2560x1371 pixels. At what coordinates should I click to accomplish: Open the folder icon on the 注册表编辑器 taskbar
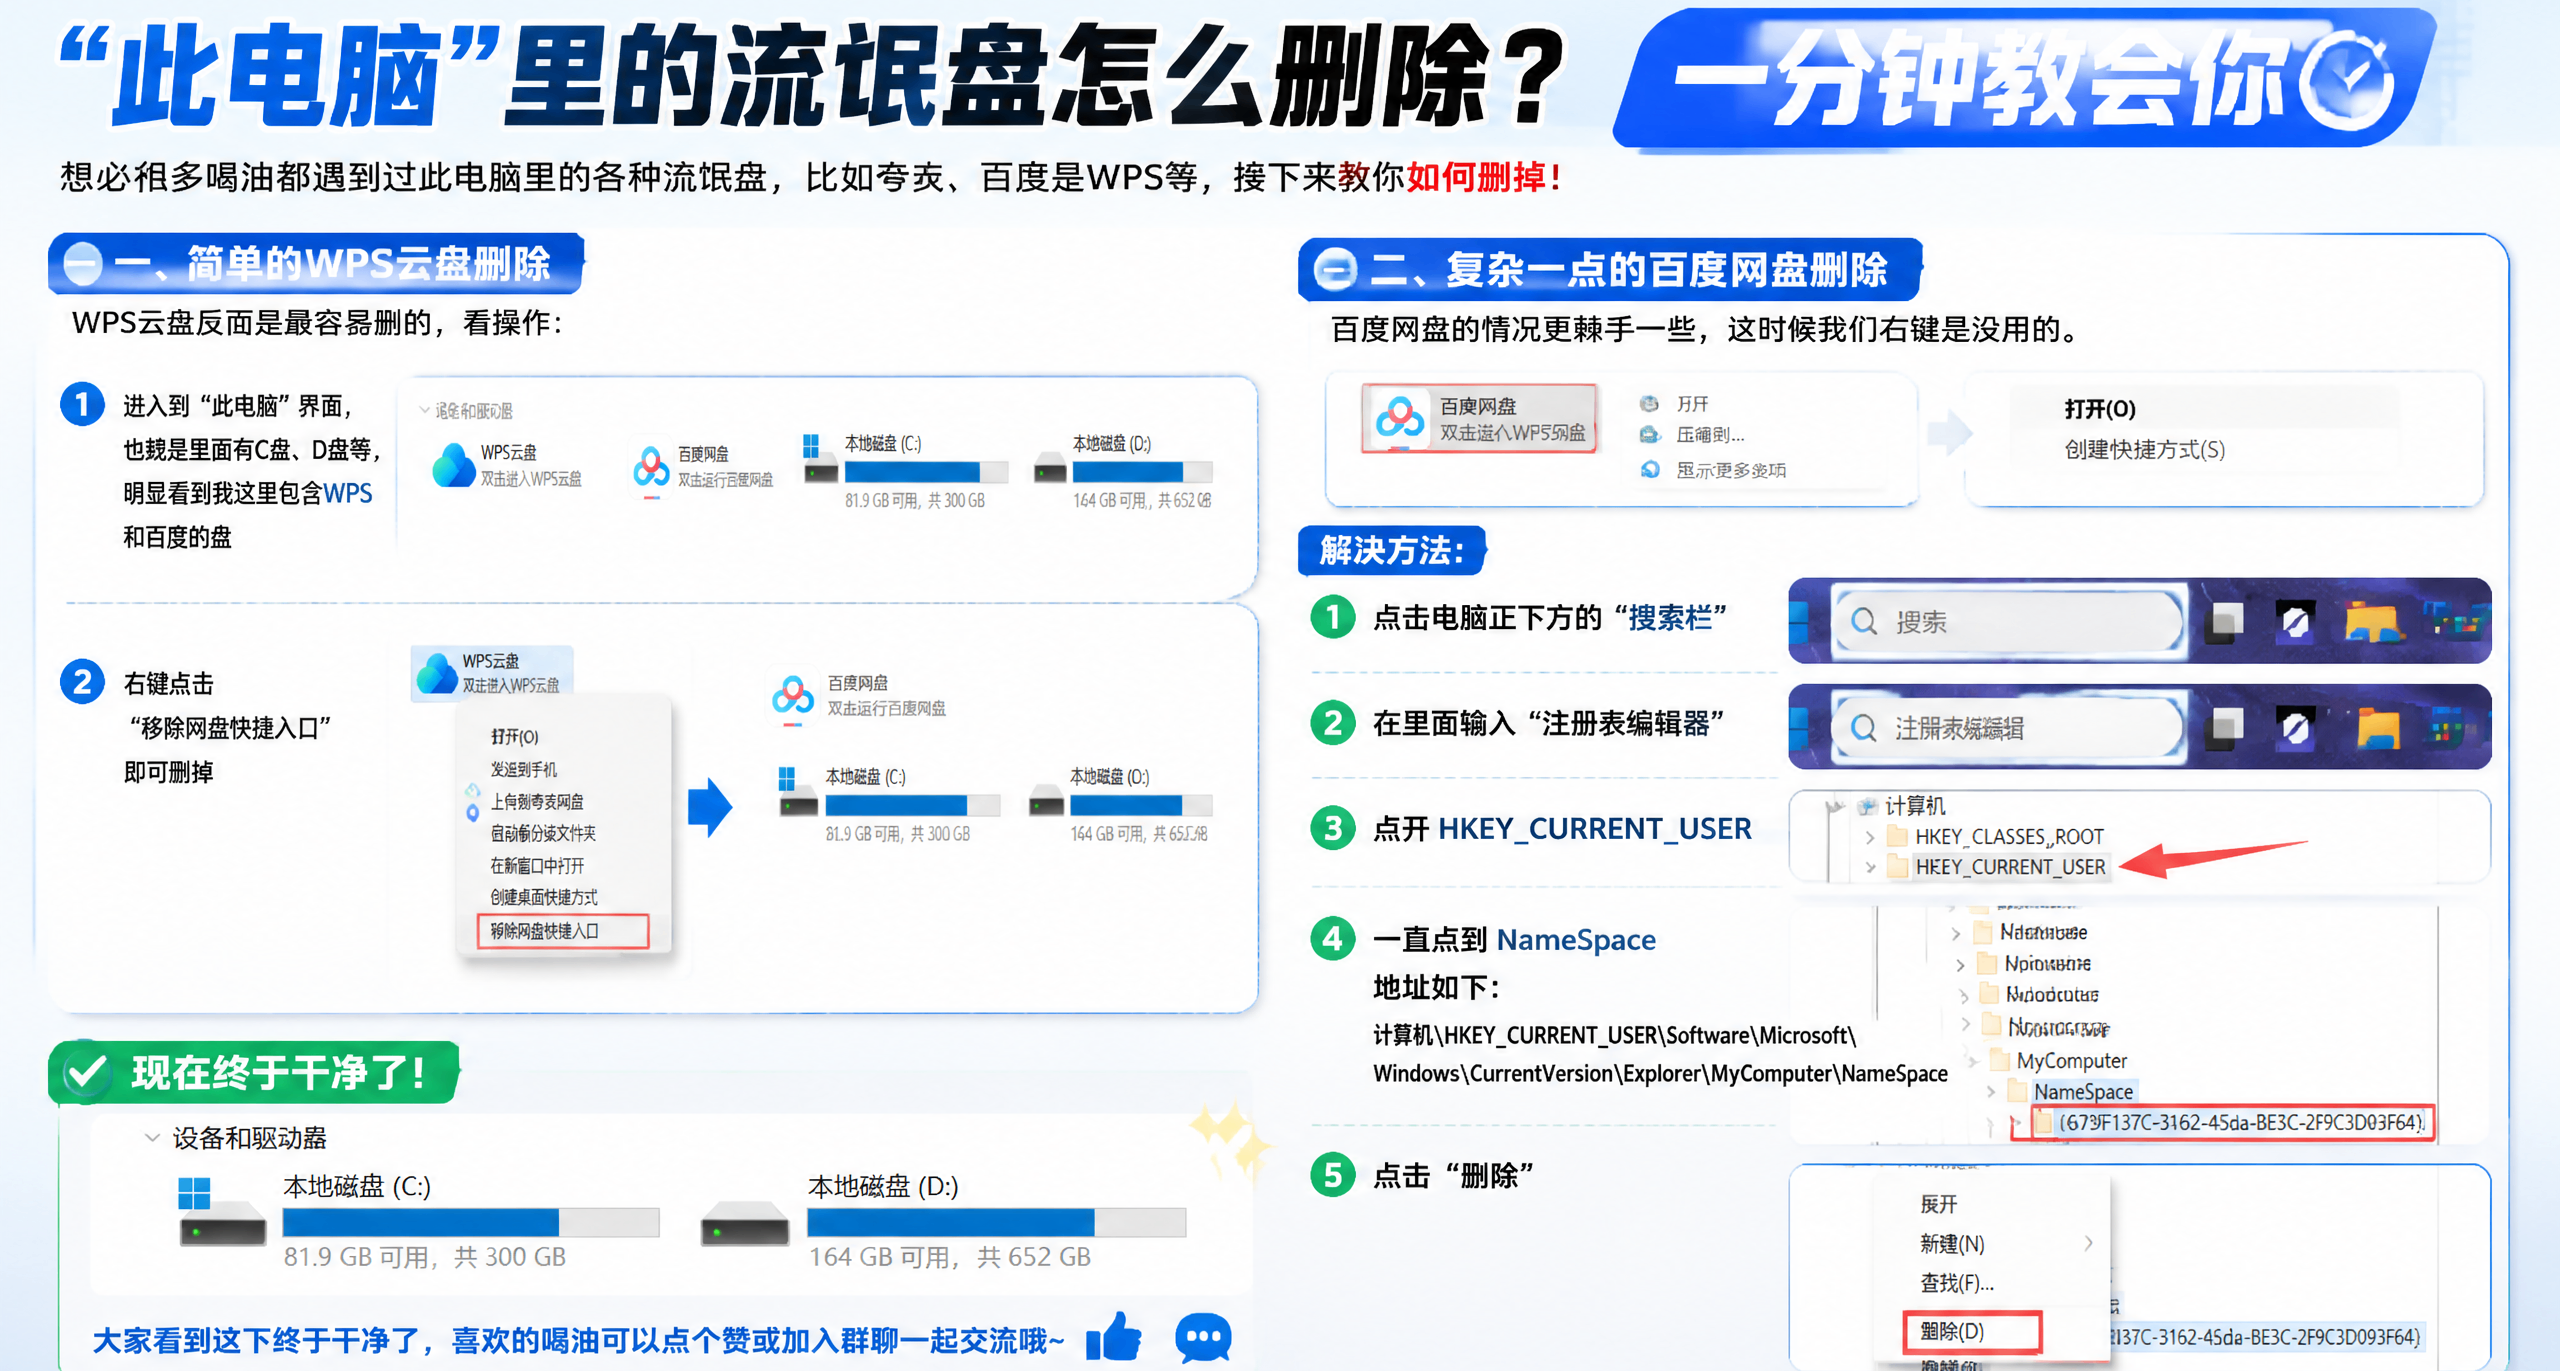coord(2378,727)
